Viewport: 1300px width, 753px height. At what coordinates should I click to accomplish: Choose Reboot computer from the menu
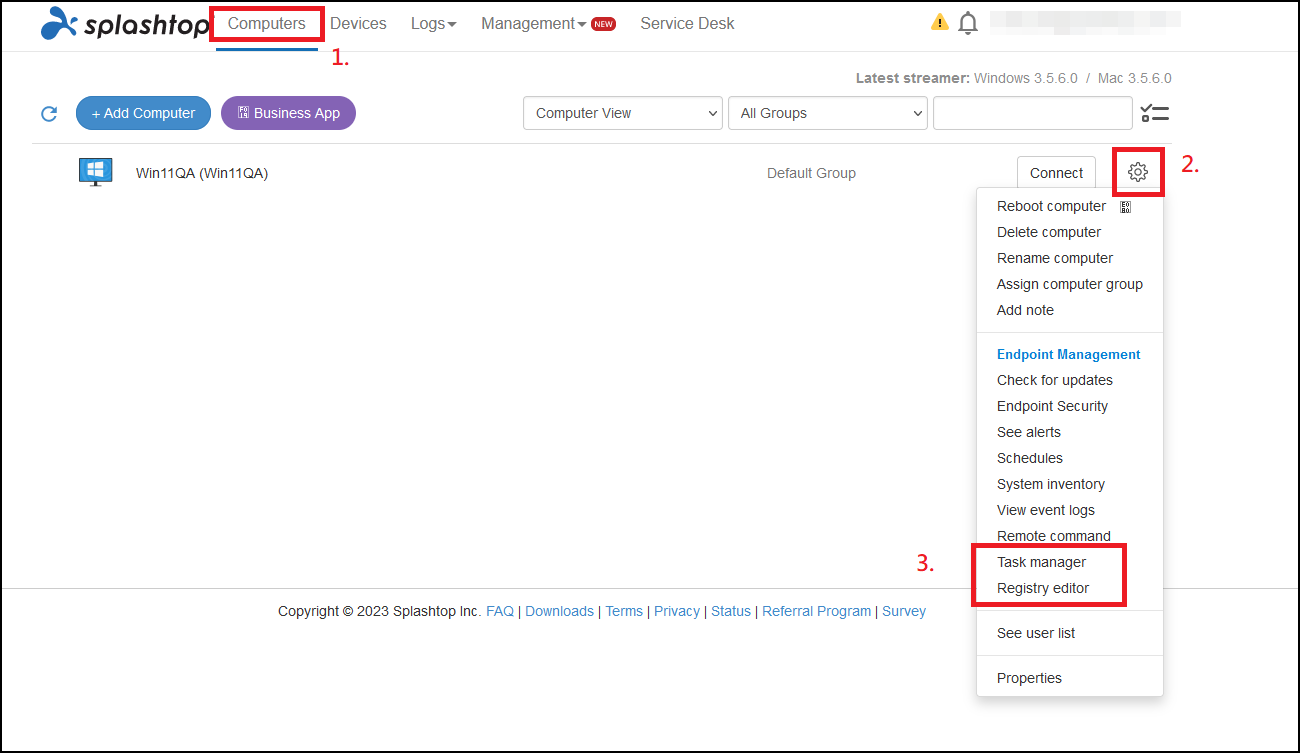pos(1051,206)
